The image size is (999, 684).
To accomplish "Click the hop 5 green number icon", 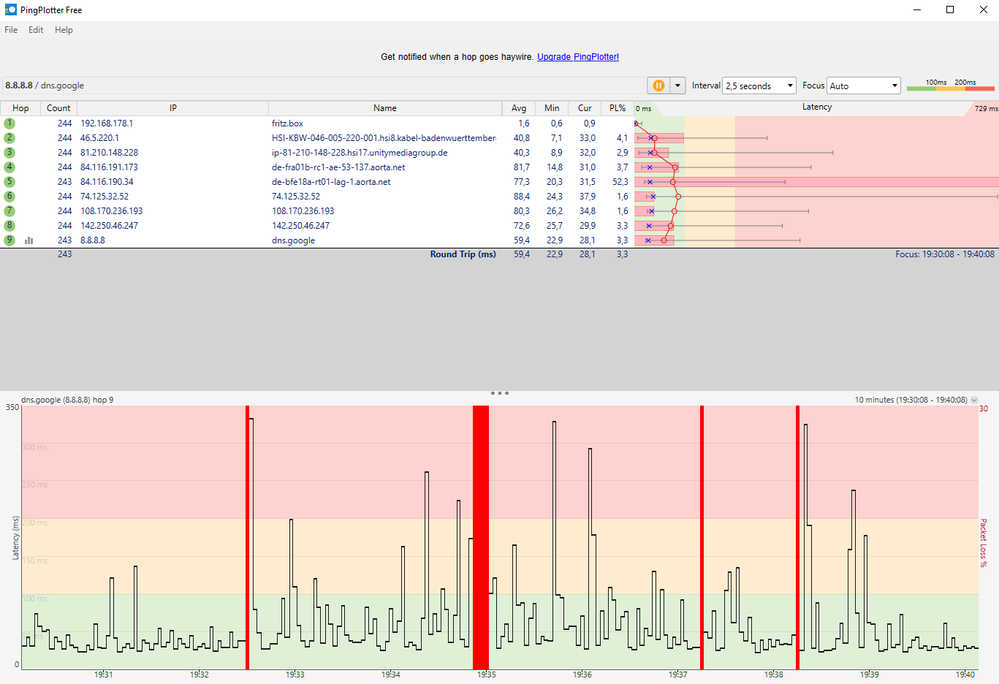I will [x=9, y=182].
